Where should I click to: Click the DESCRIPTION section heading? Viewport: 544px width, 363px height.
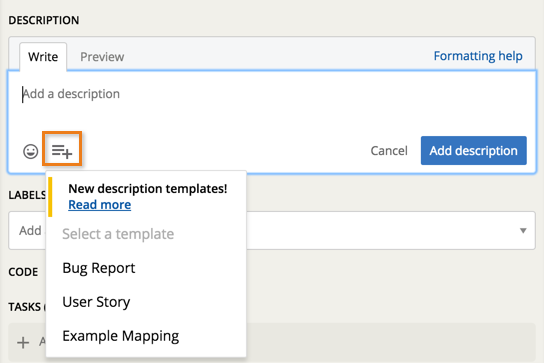click(44, 20)
